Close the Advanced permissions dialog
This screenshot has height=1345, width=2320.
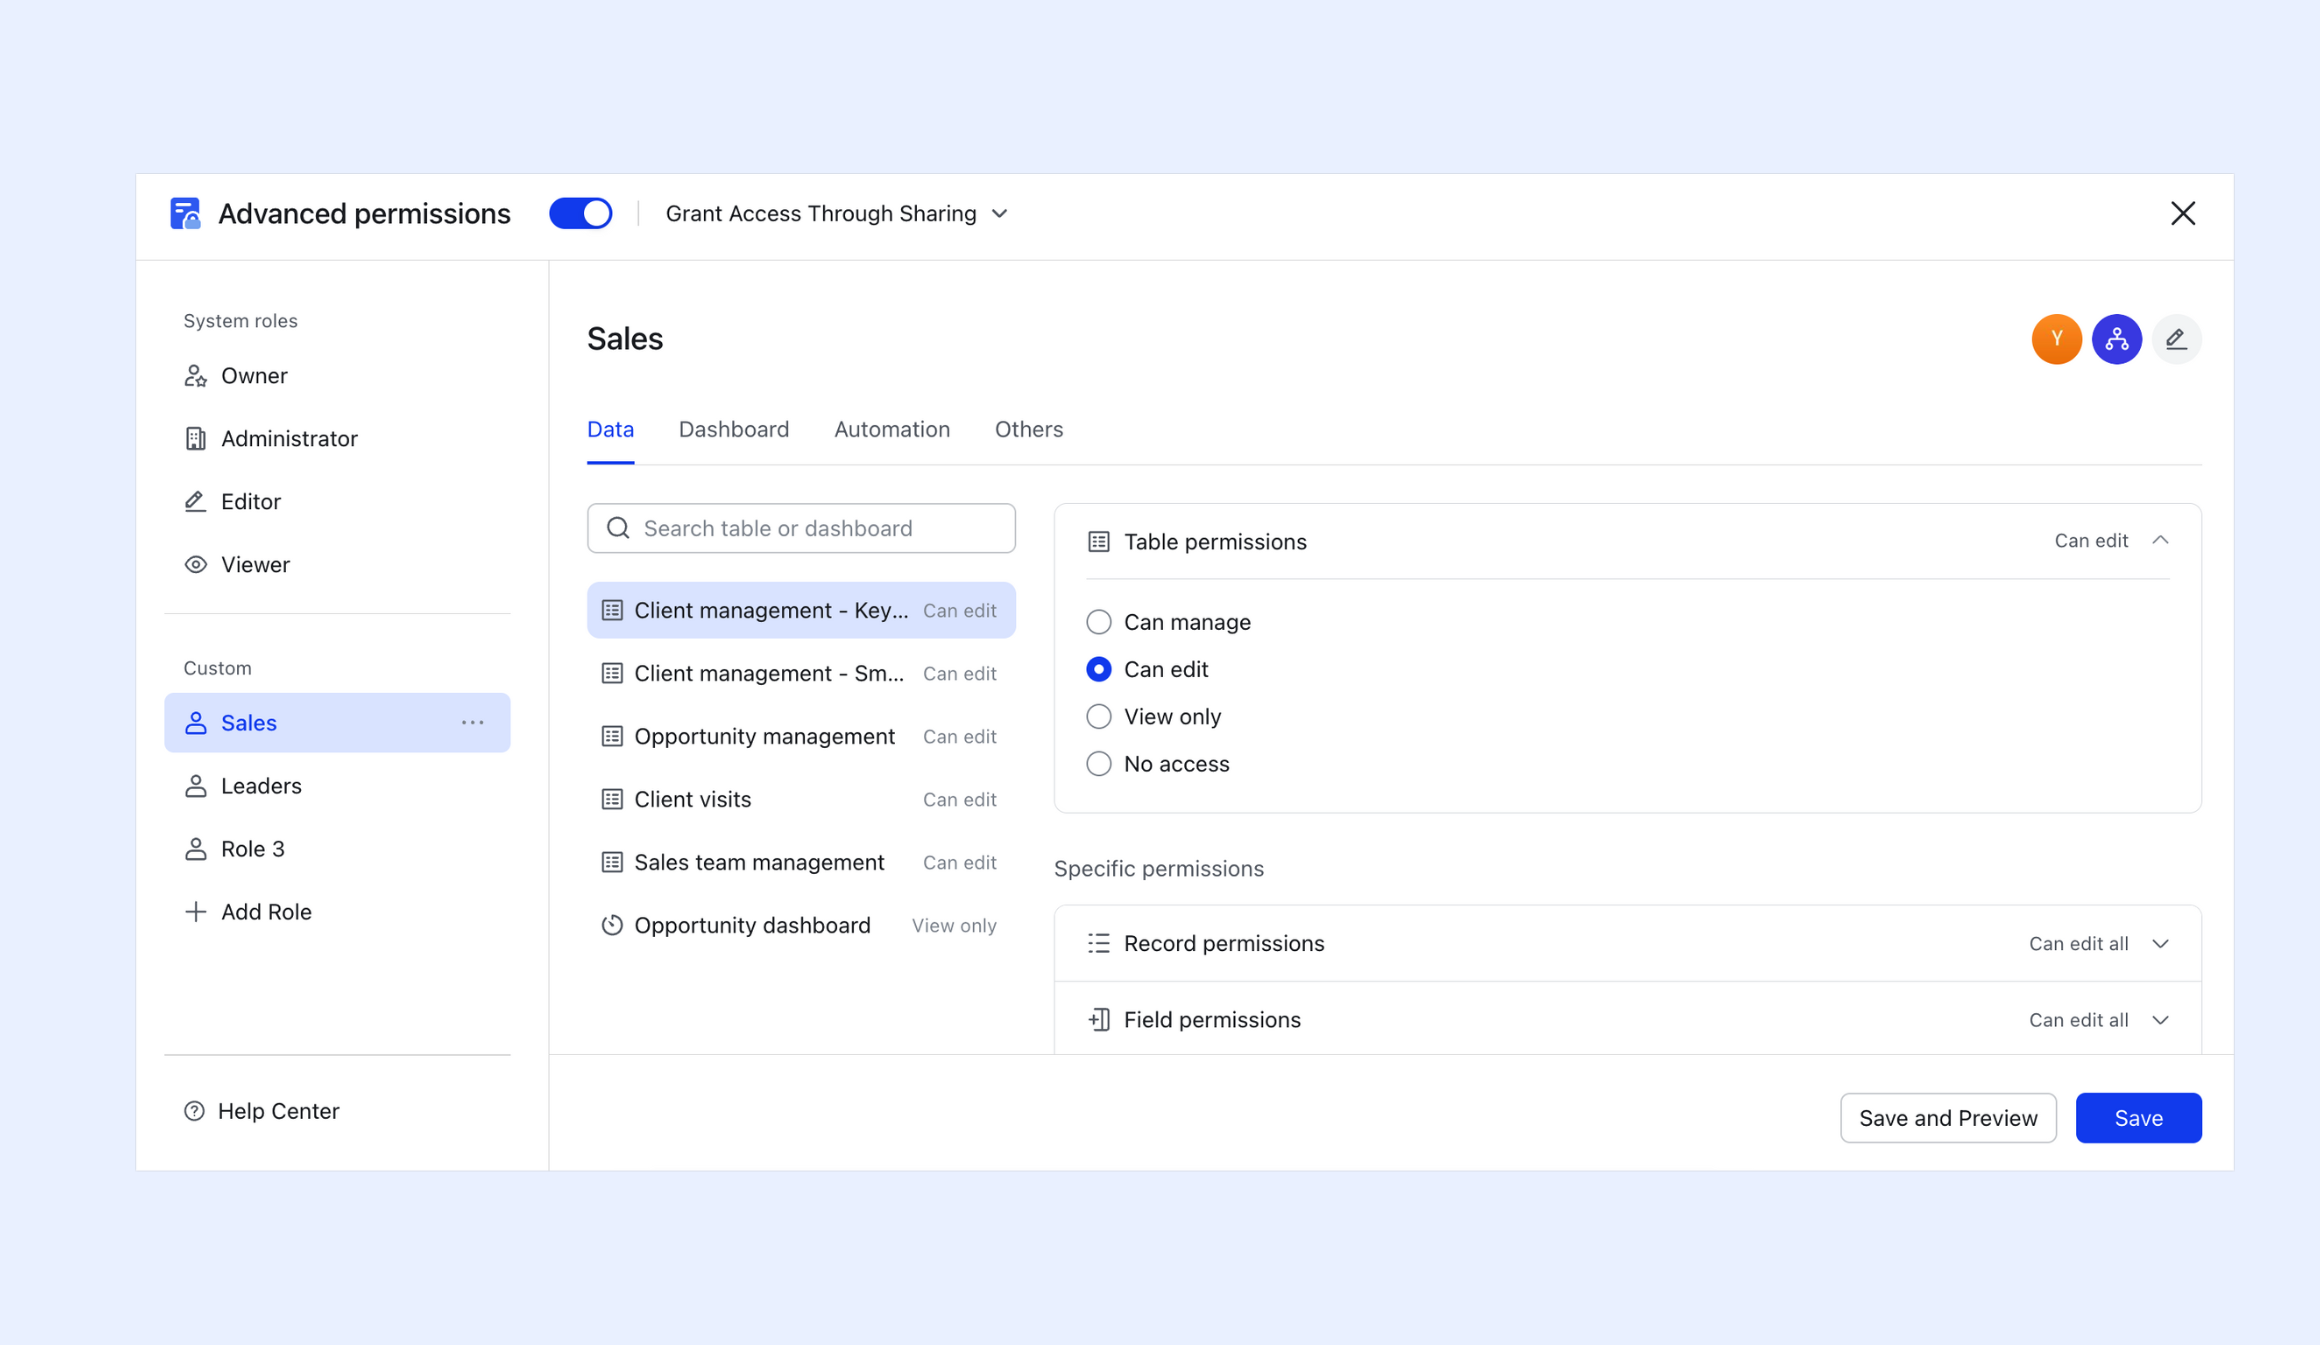tap(2183, 213)
